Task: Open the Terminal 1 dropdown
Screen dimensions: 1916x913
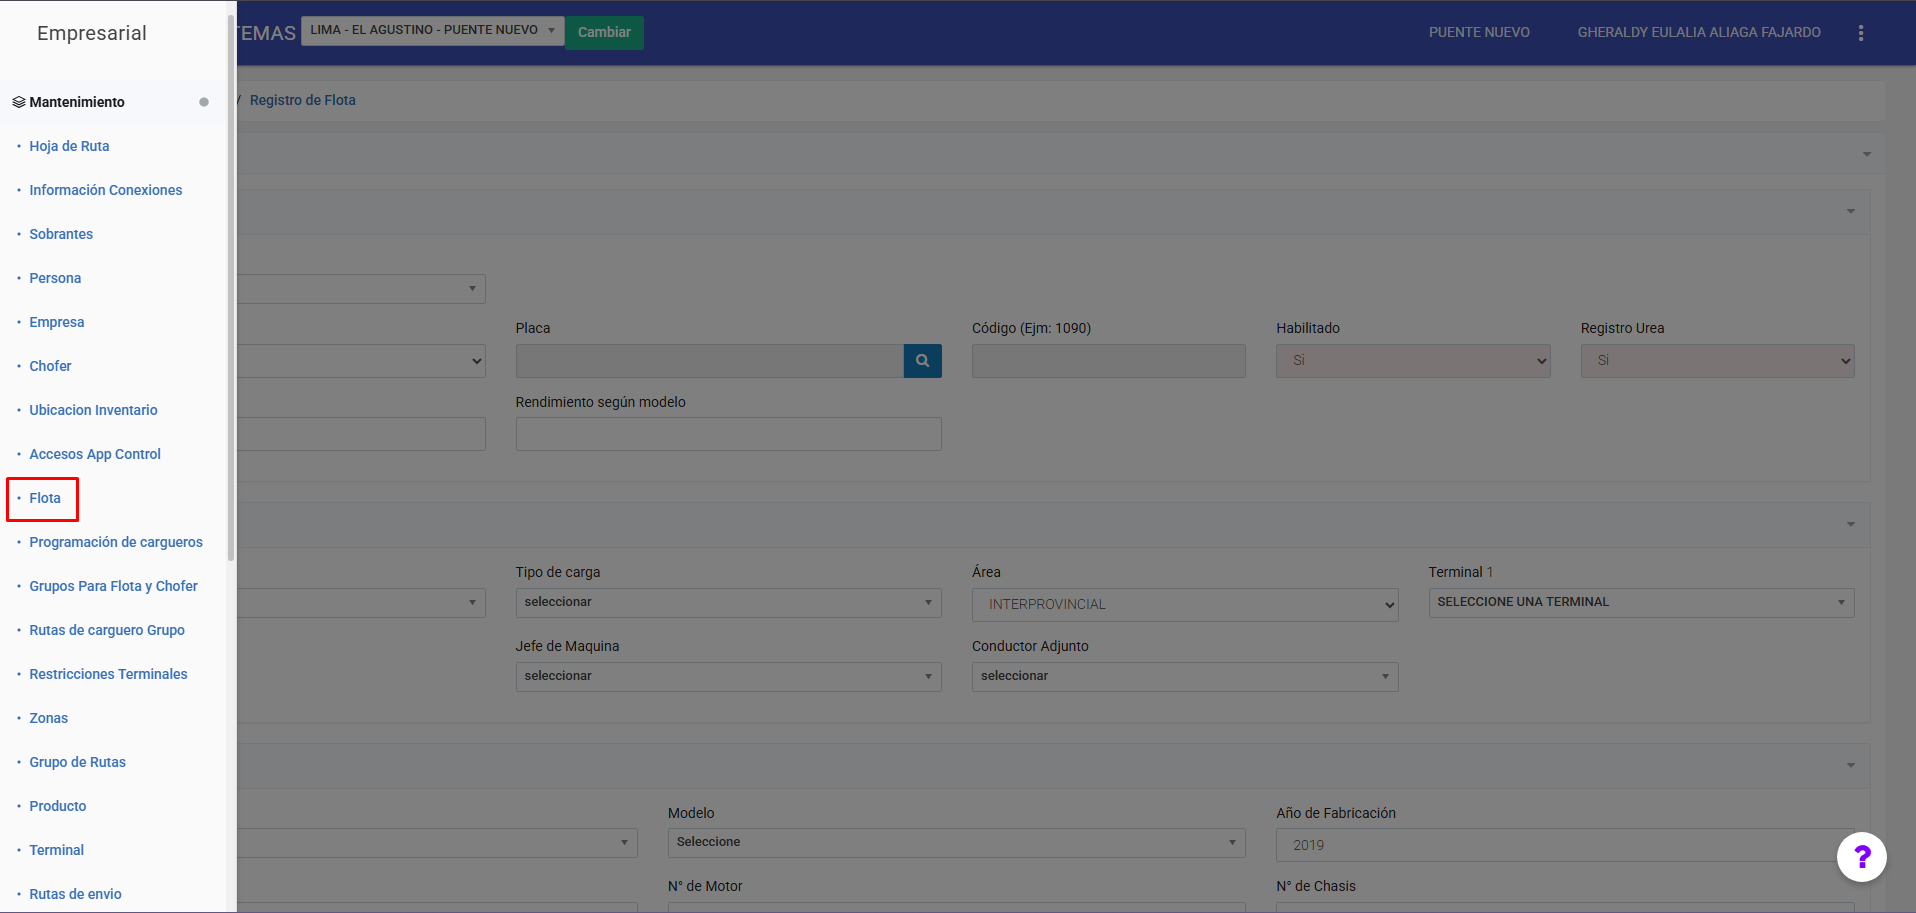Action: [x=1640, y=602]
